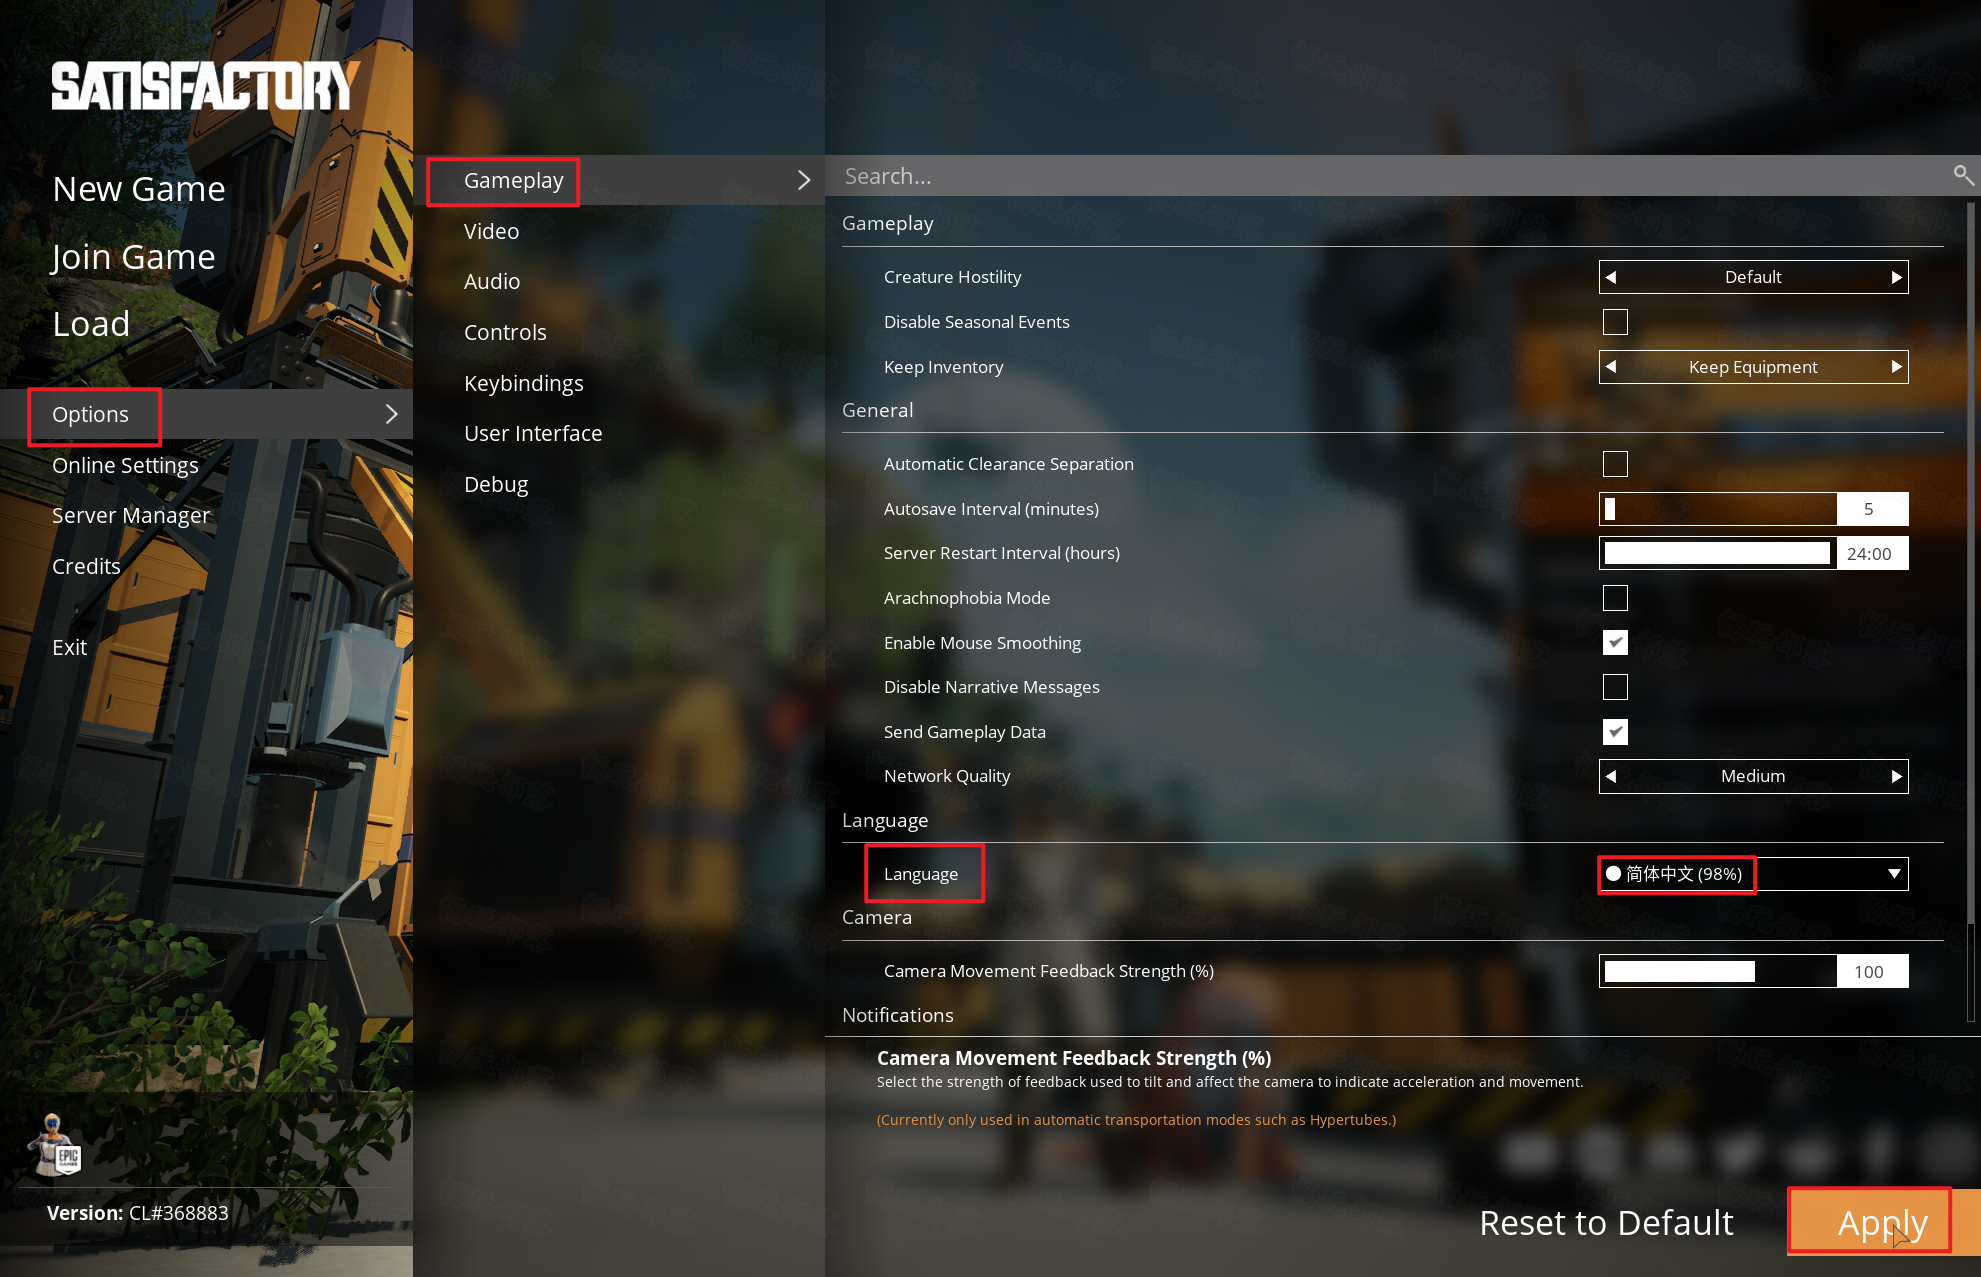1981x1277 pixels.
Task: Click the Epic Games account icon
Action: (55, 1145)
